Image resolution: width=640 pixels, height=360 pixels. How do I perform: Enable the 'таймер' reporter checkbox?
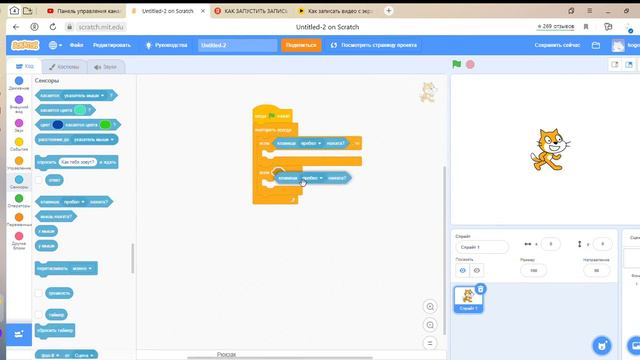pos(38,315)
